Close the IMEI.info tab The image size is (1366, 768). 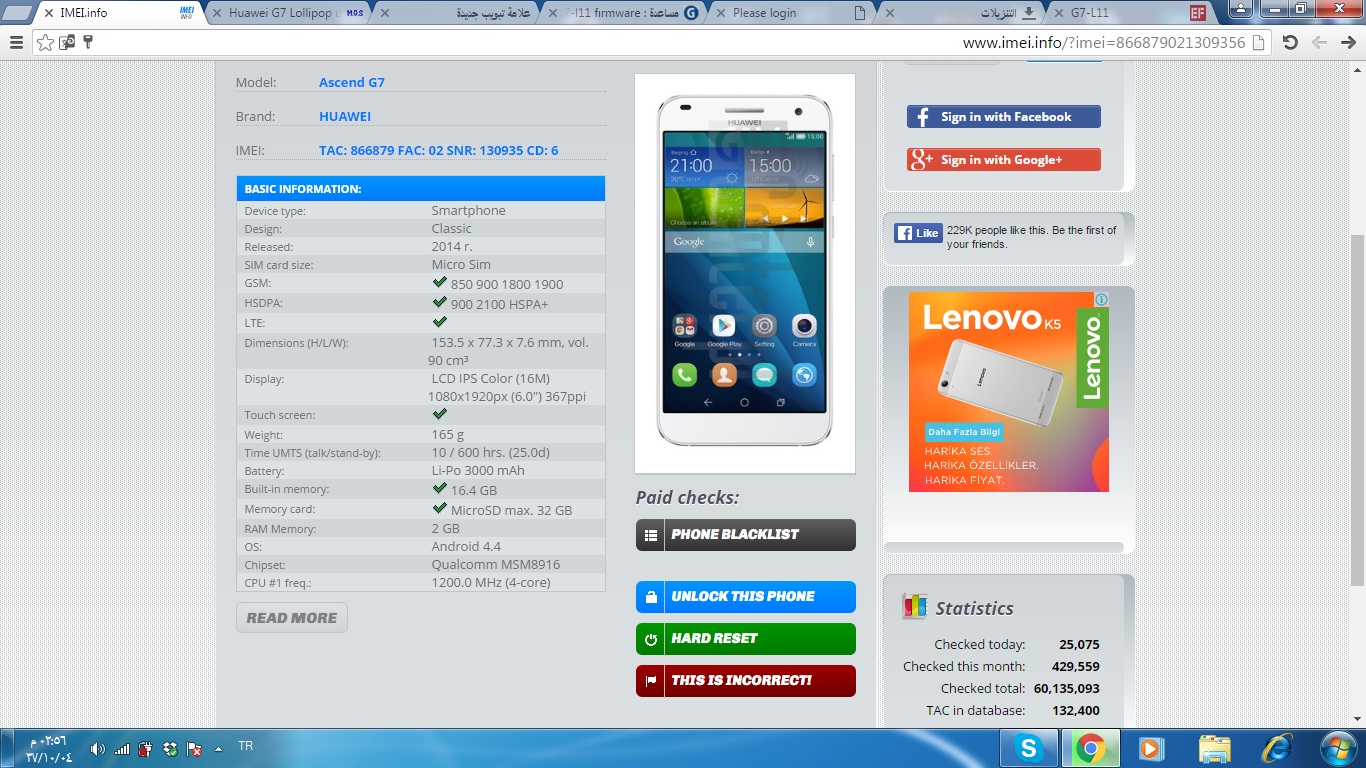[x=48, y=13]
